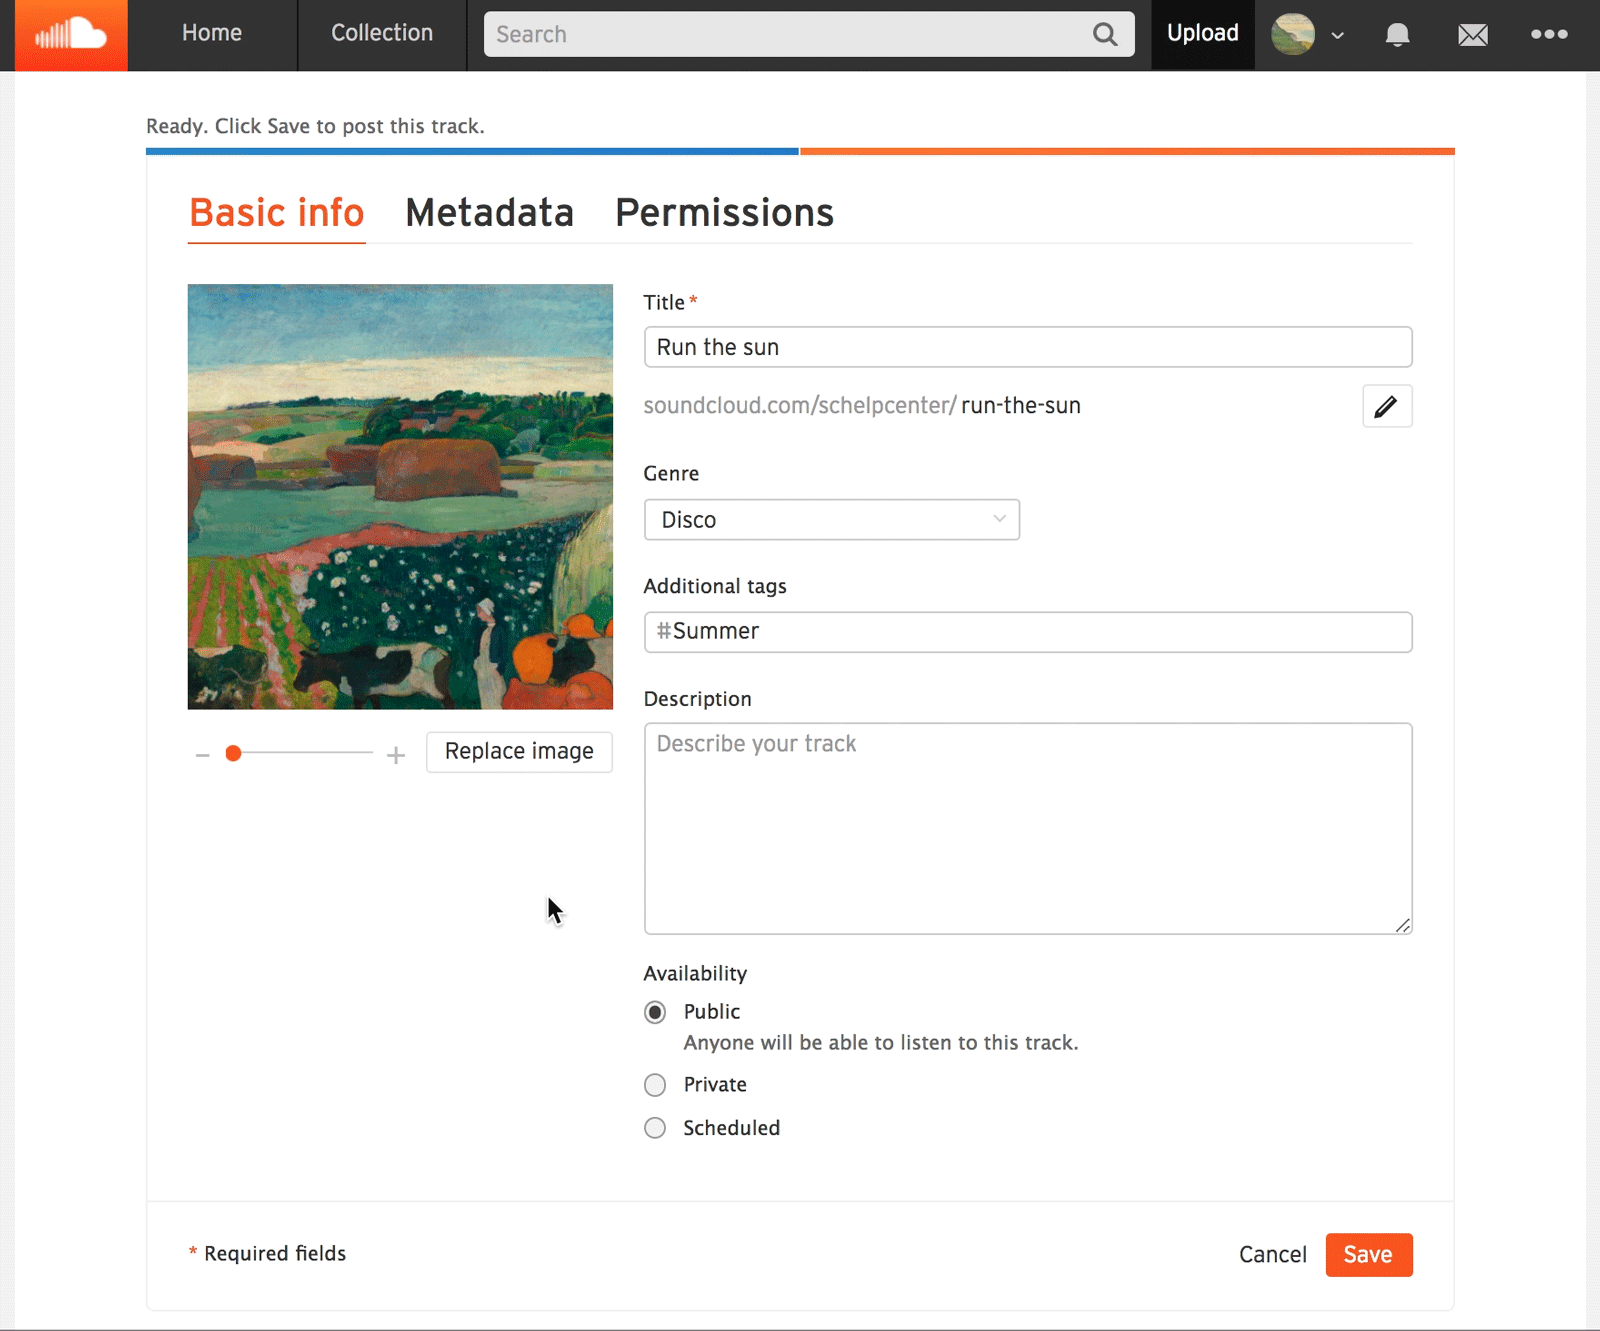Click the Replace image button

519,752
